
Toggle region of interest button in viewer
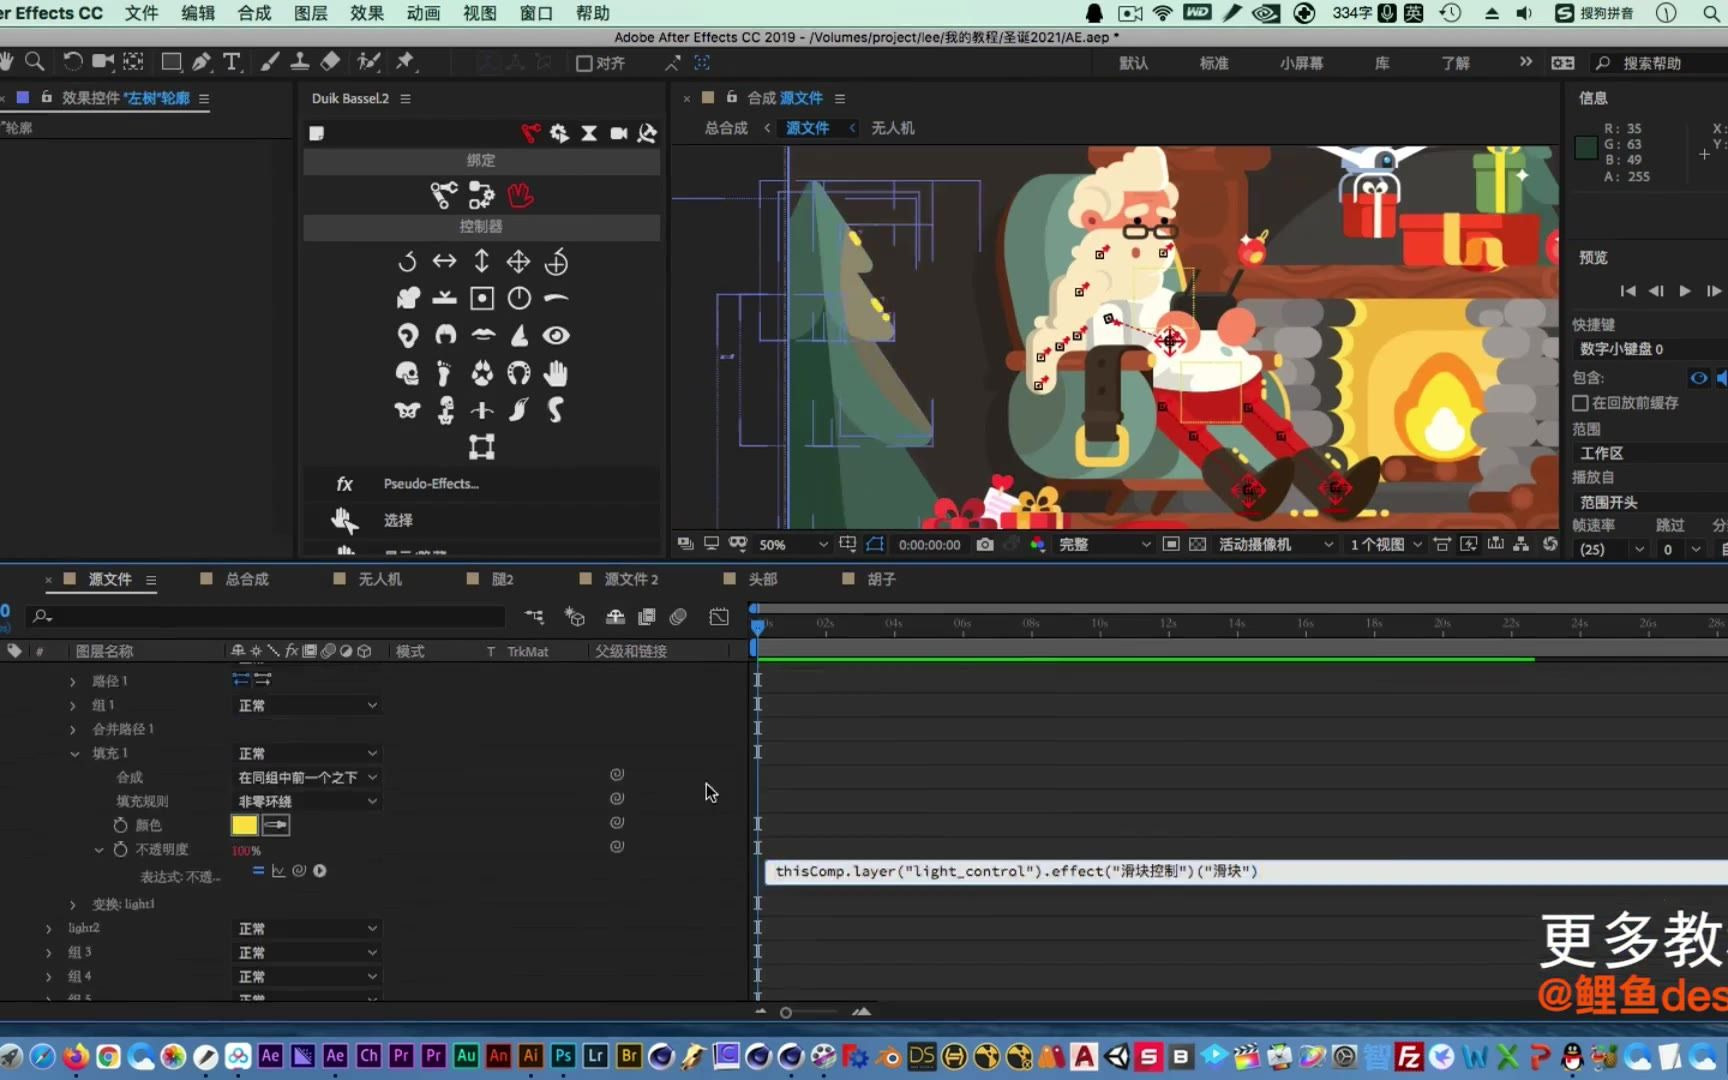(1170, 544)
